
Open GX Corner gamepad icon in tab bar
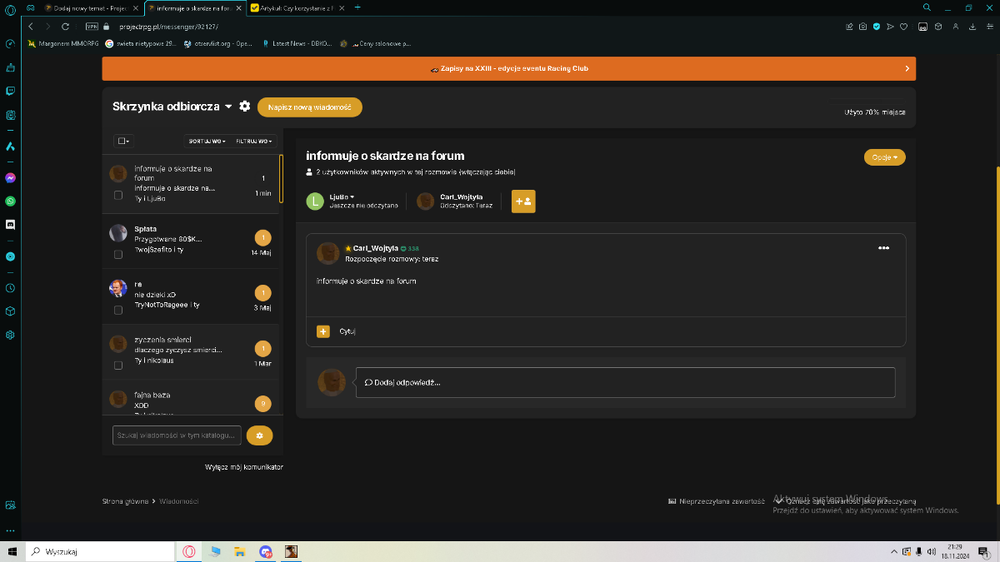click(x=30, y=8)
